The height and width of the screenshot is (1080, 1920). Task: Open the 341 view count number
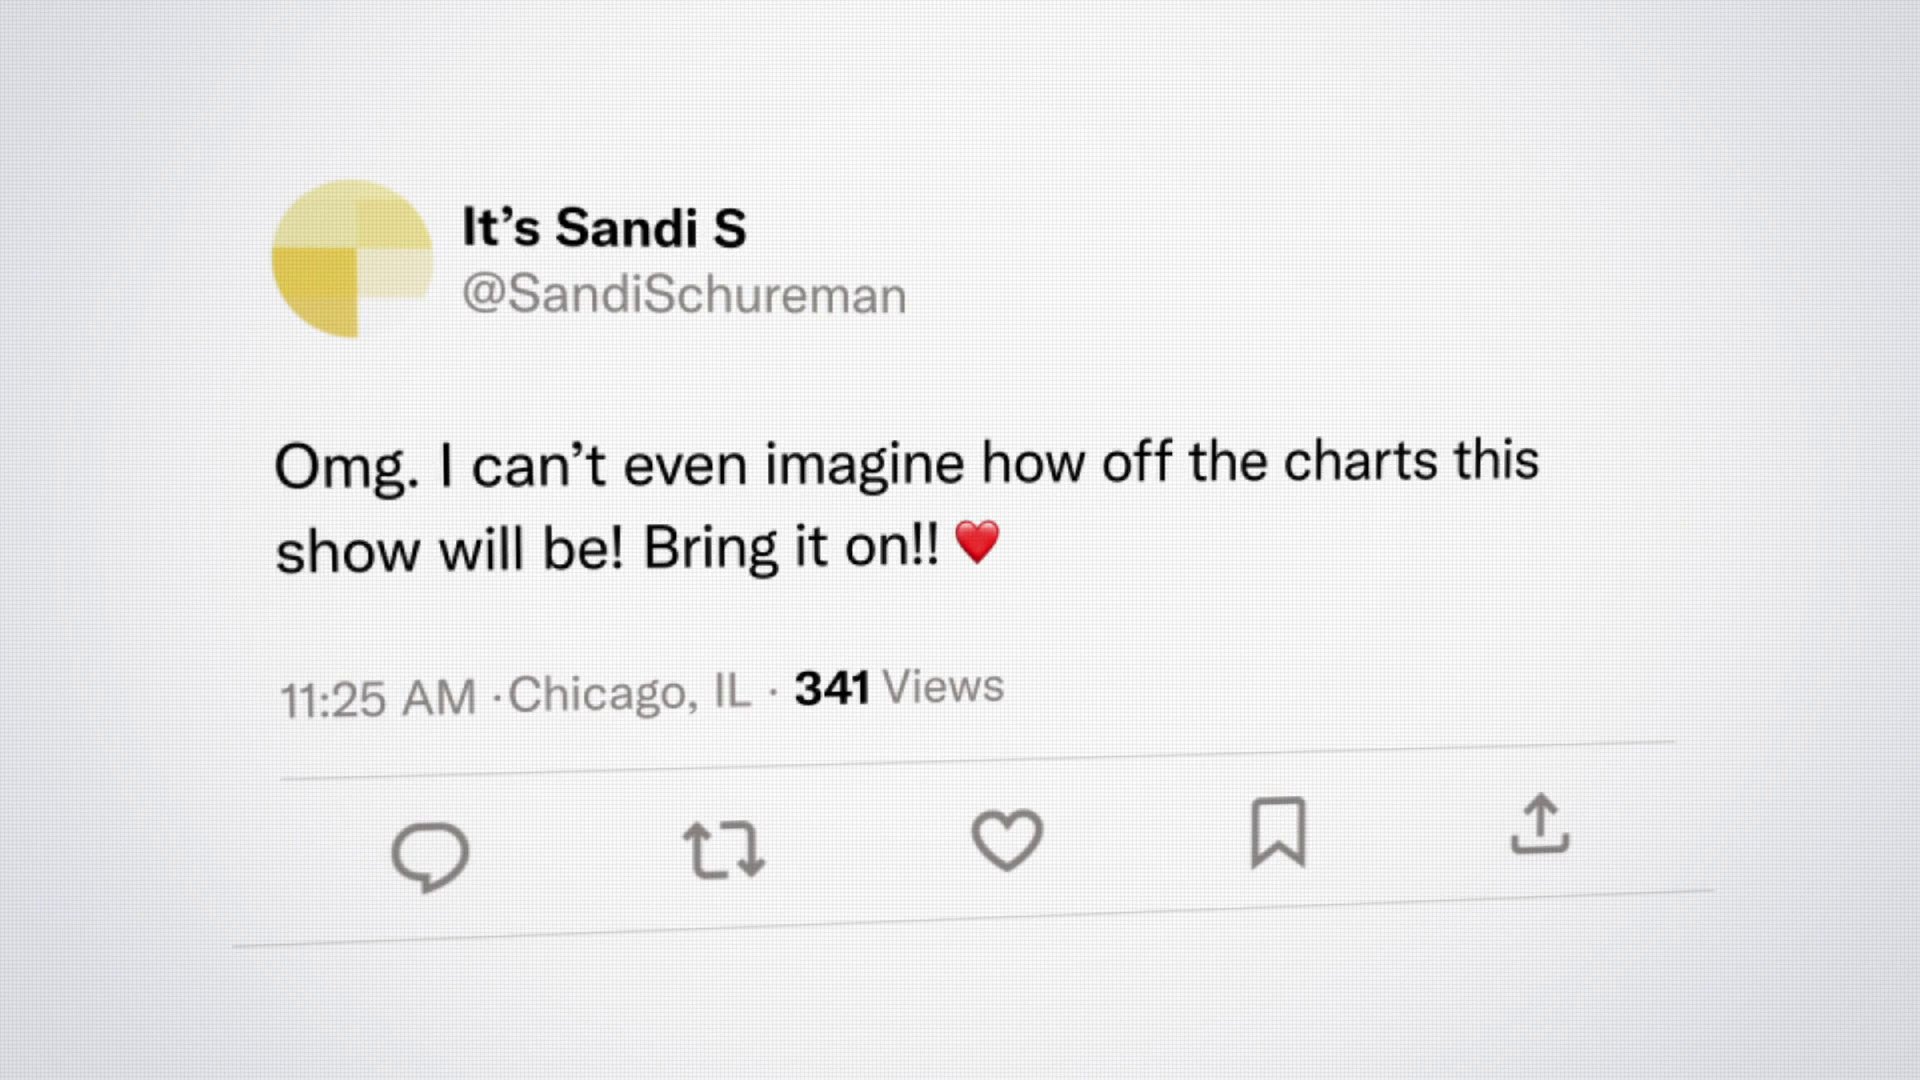click(831, 688)
